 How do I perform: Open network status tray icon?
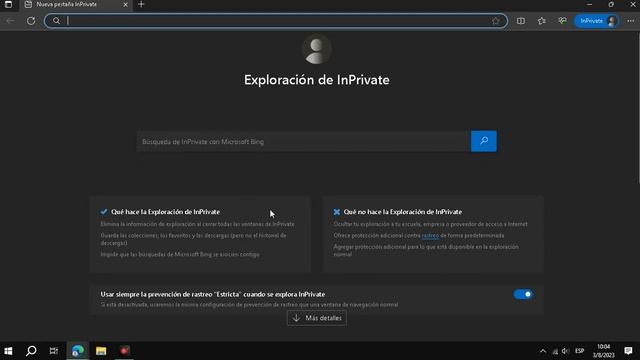555,351
